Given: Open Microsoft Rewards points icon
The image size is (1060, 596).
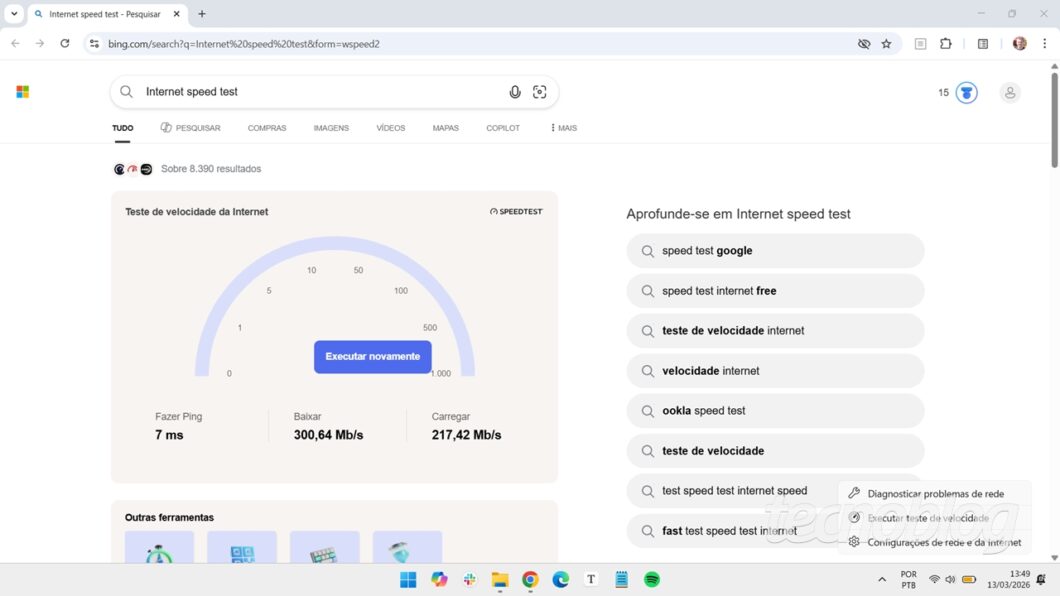Looking at the screenshot, I should pyautogui.click(x=965, y=92).
